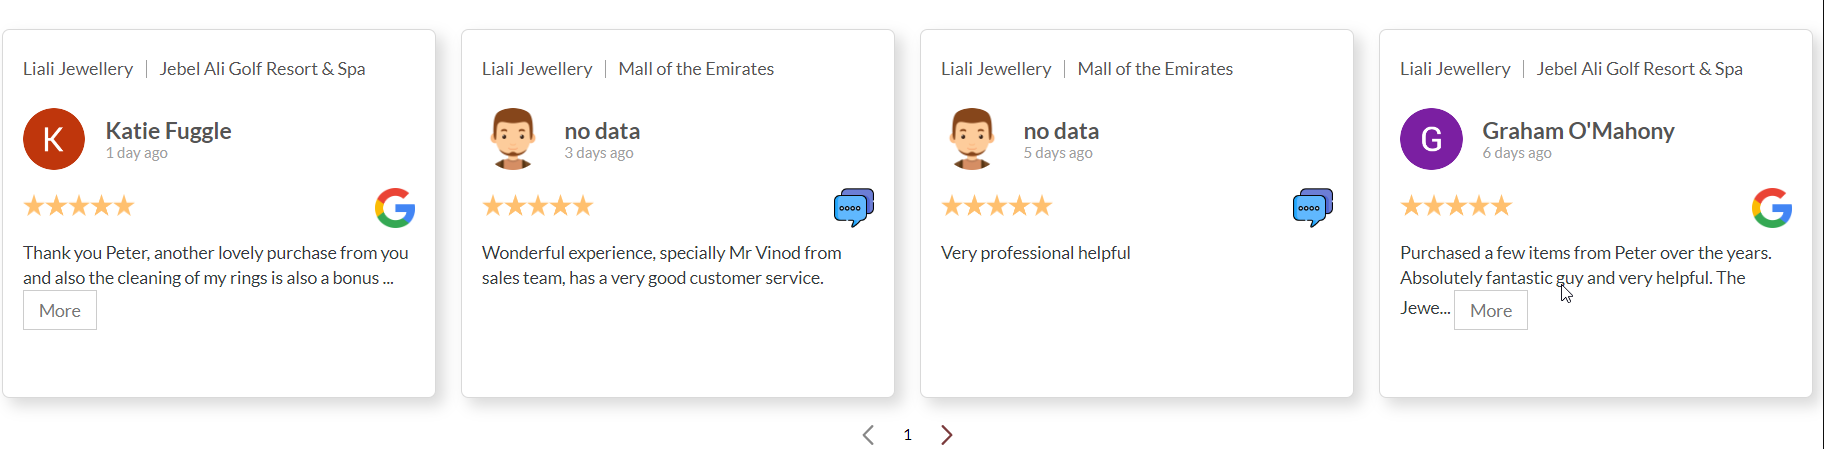The image size is (1824, 449).
Task: Go to next page of reviews
Action: [x=946, y=435]
